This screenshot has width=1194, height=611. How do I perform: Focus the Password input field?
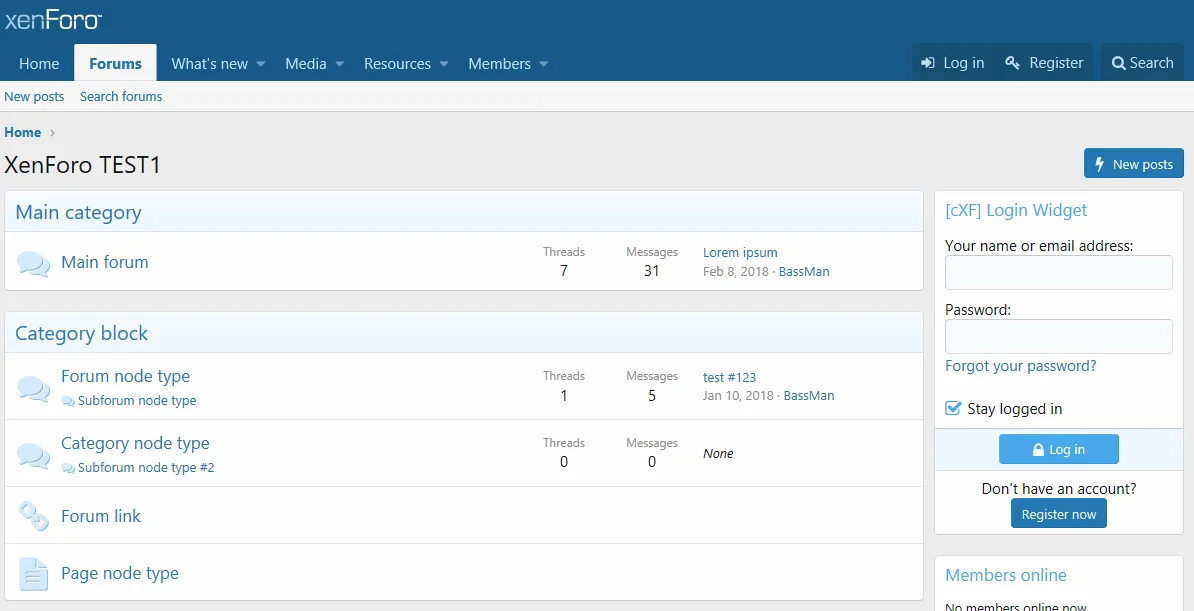coord(1058,337)
